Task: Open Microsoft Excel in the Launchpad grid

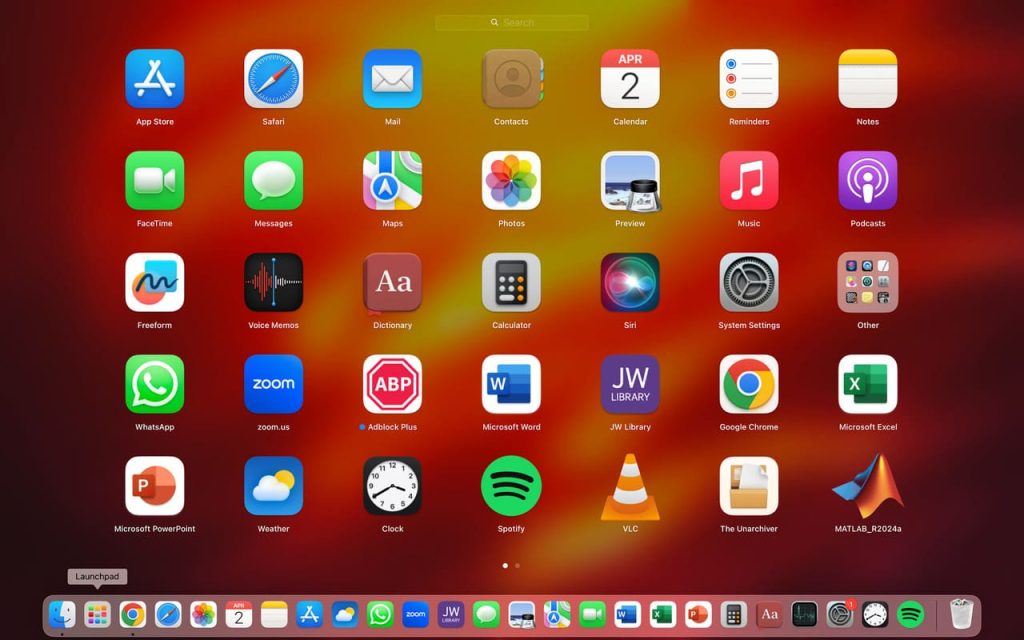Action: click(868, 384)
